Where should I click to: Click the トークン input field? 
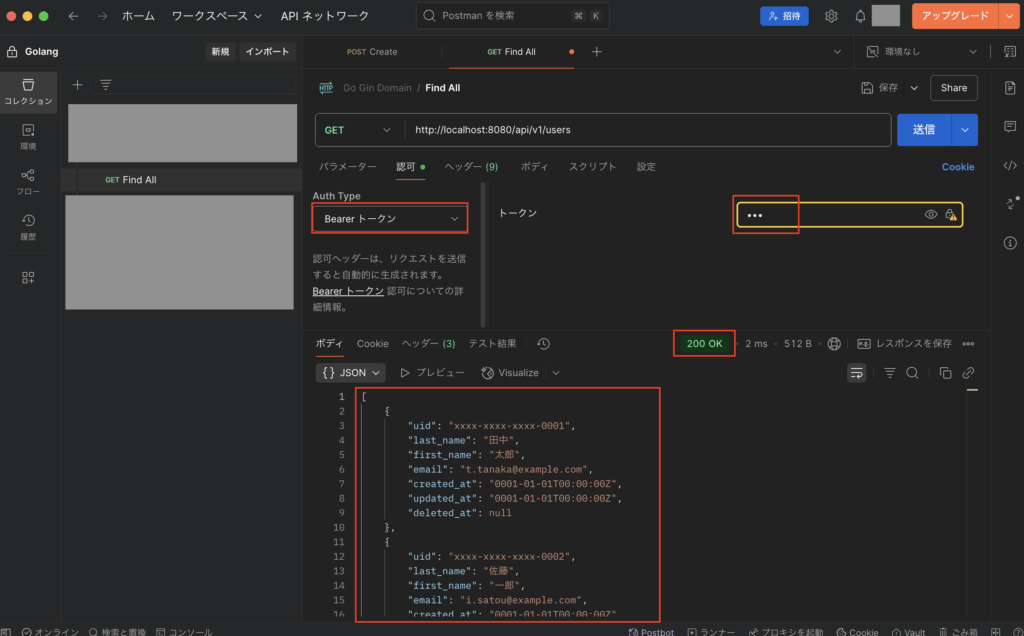point(849,215)
